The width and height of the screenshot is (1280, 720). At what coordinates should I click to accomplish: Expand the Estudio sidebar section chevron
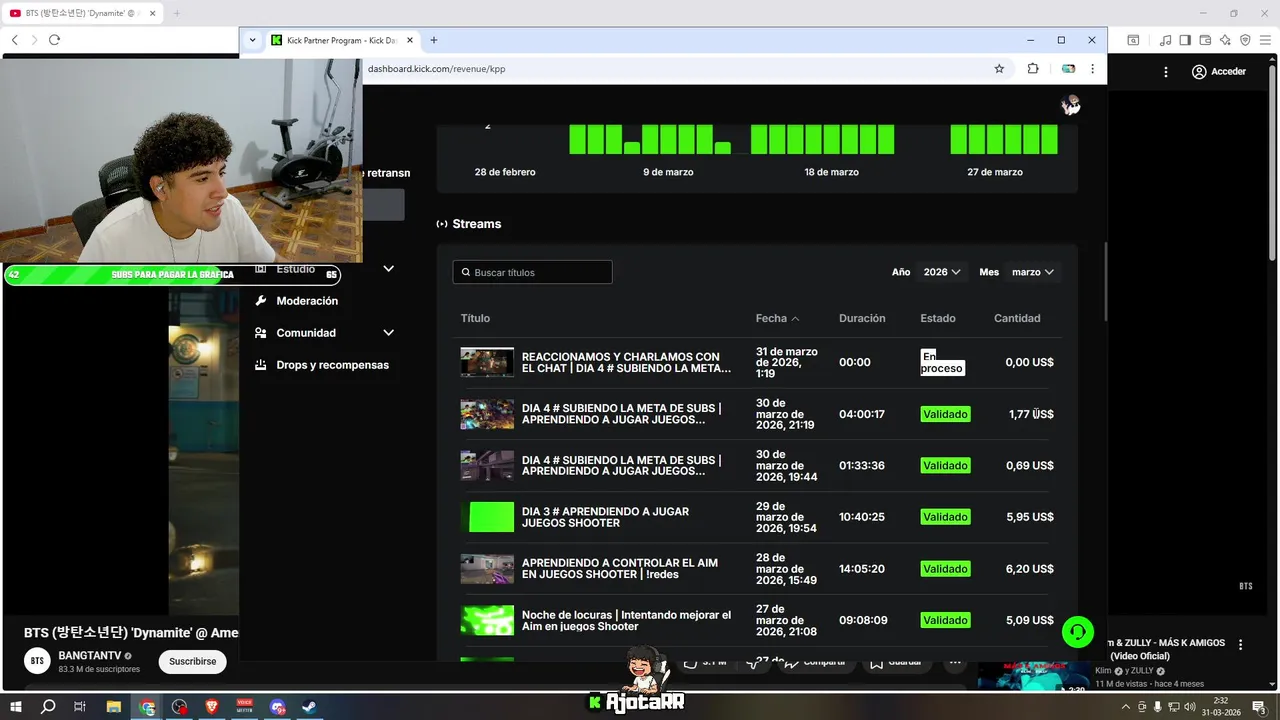[389, 269]
